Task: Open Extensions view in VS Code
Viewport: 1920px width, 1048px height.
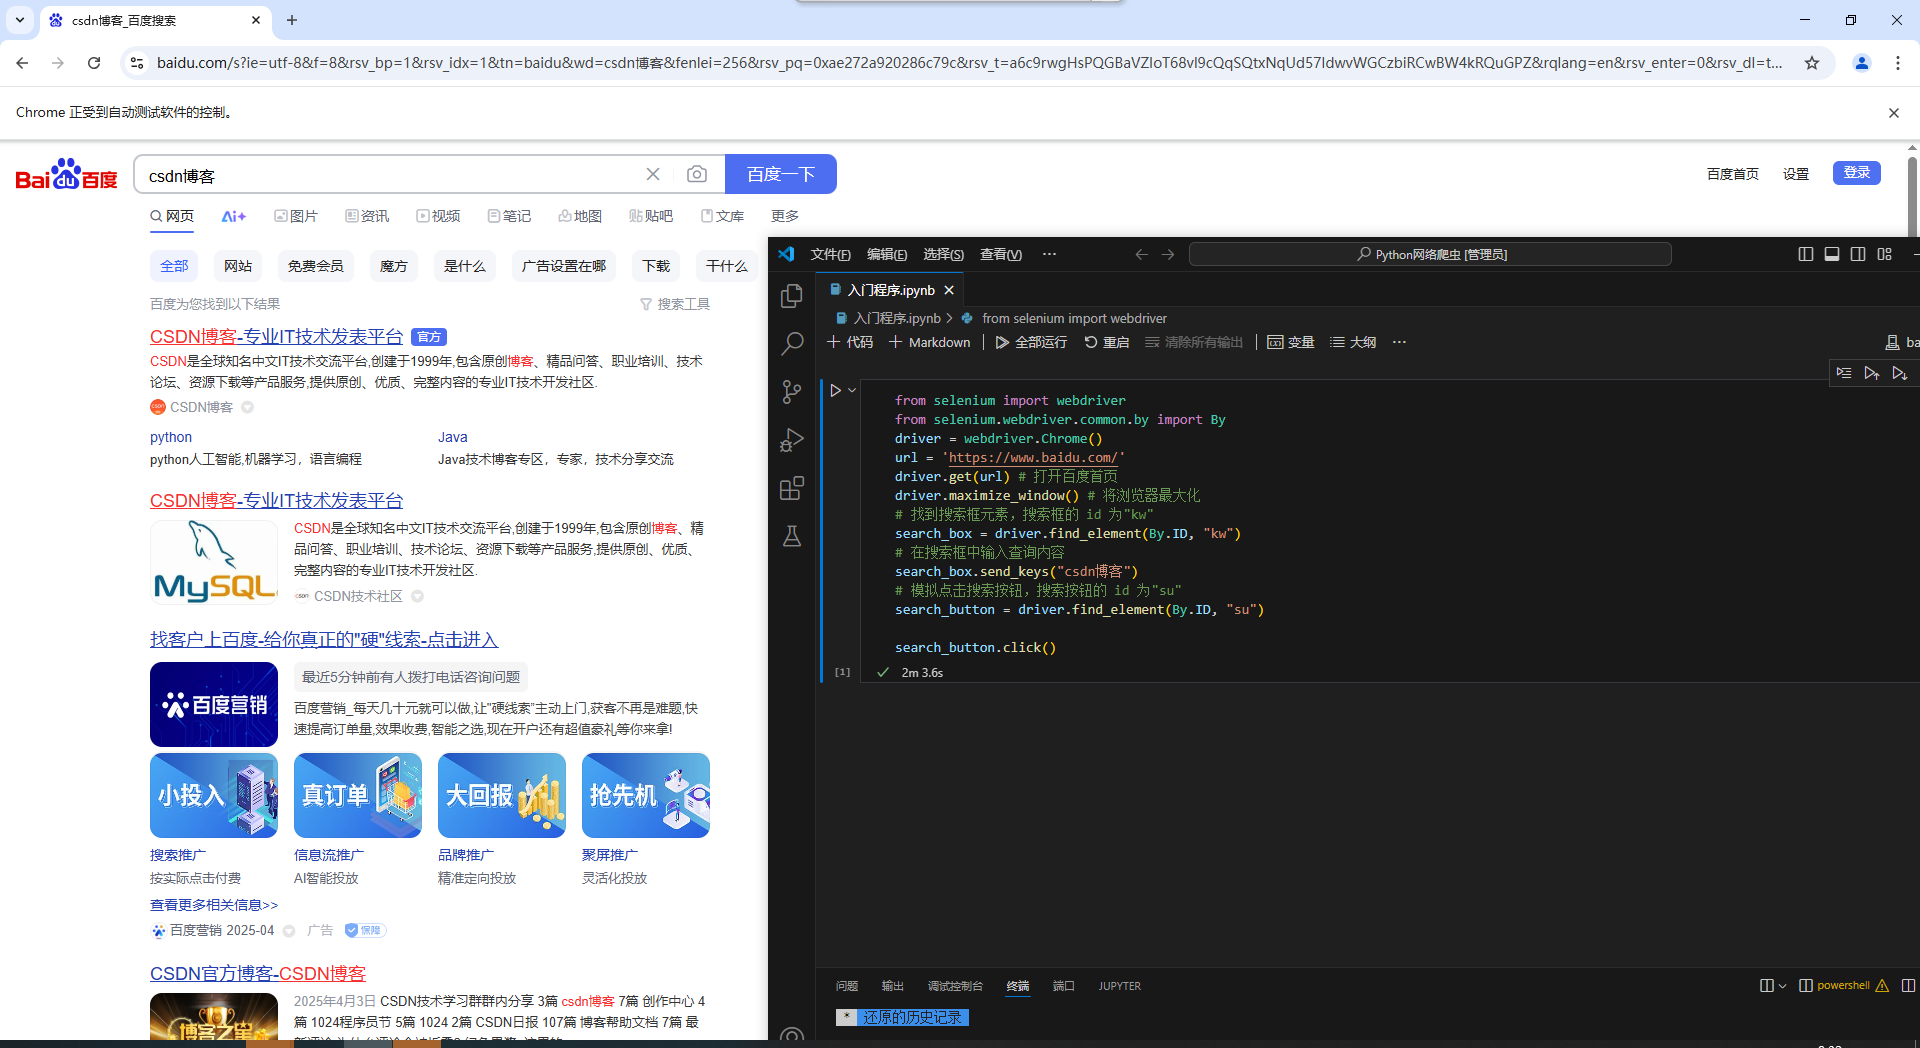Action: (x=792, y=488)
